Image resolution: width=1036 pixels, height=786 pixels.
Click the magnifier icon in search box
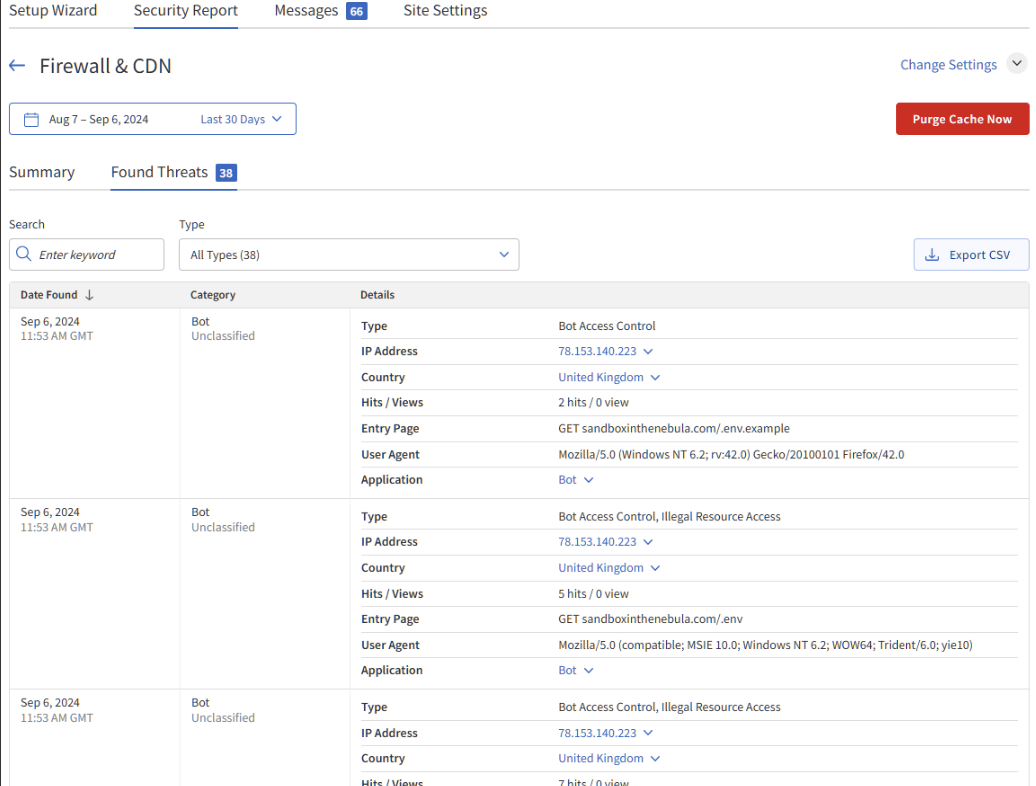[x=24, y=254]
